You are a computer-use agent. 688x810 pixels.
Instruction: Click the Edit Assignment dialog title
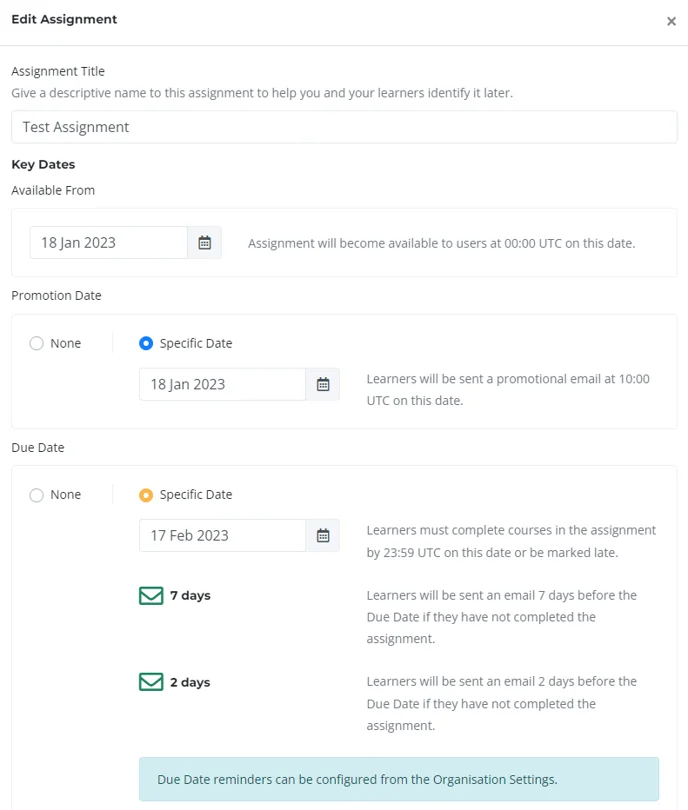(x=64, y=19)
